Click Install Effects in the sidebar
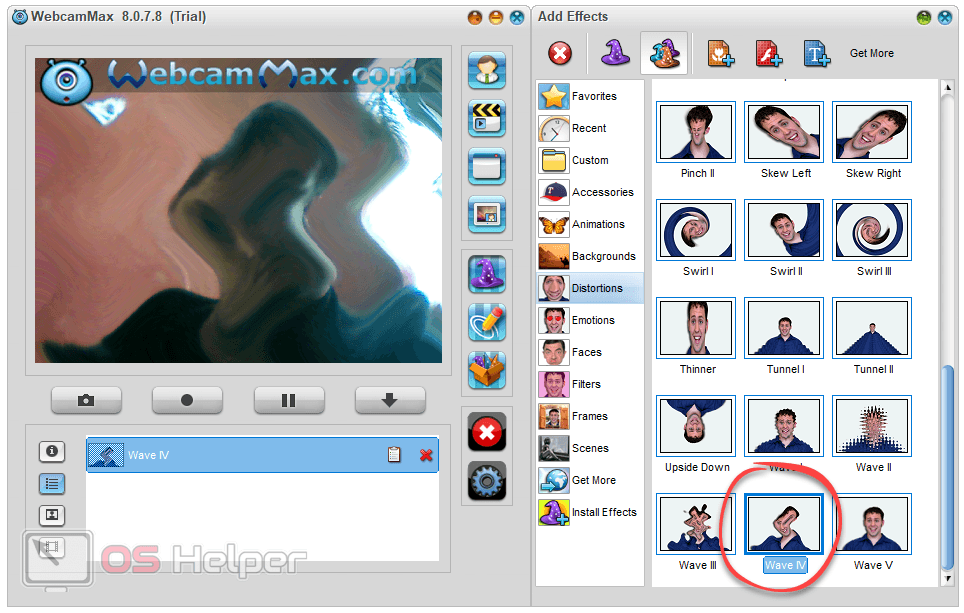The image size is (964, 613). coord(603,512)
